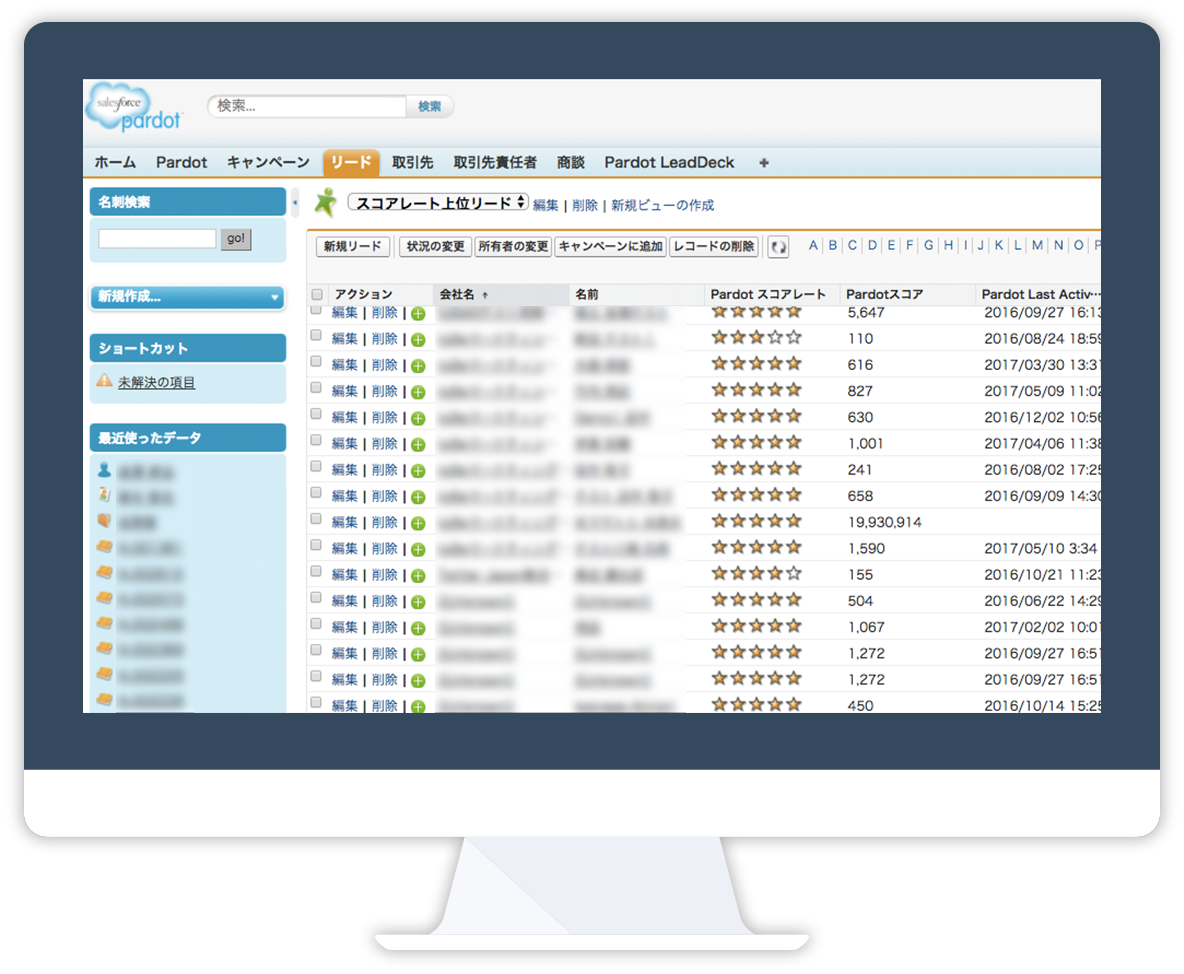Check the checkbox for the 630 score row

click(316, 414)
